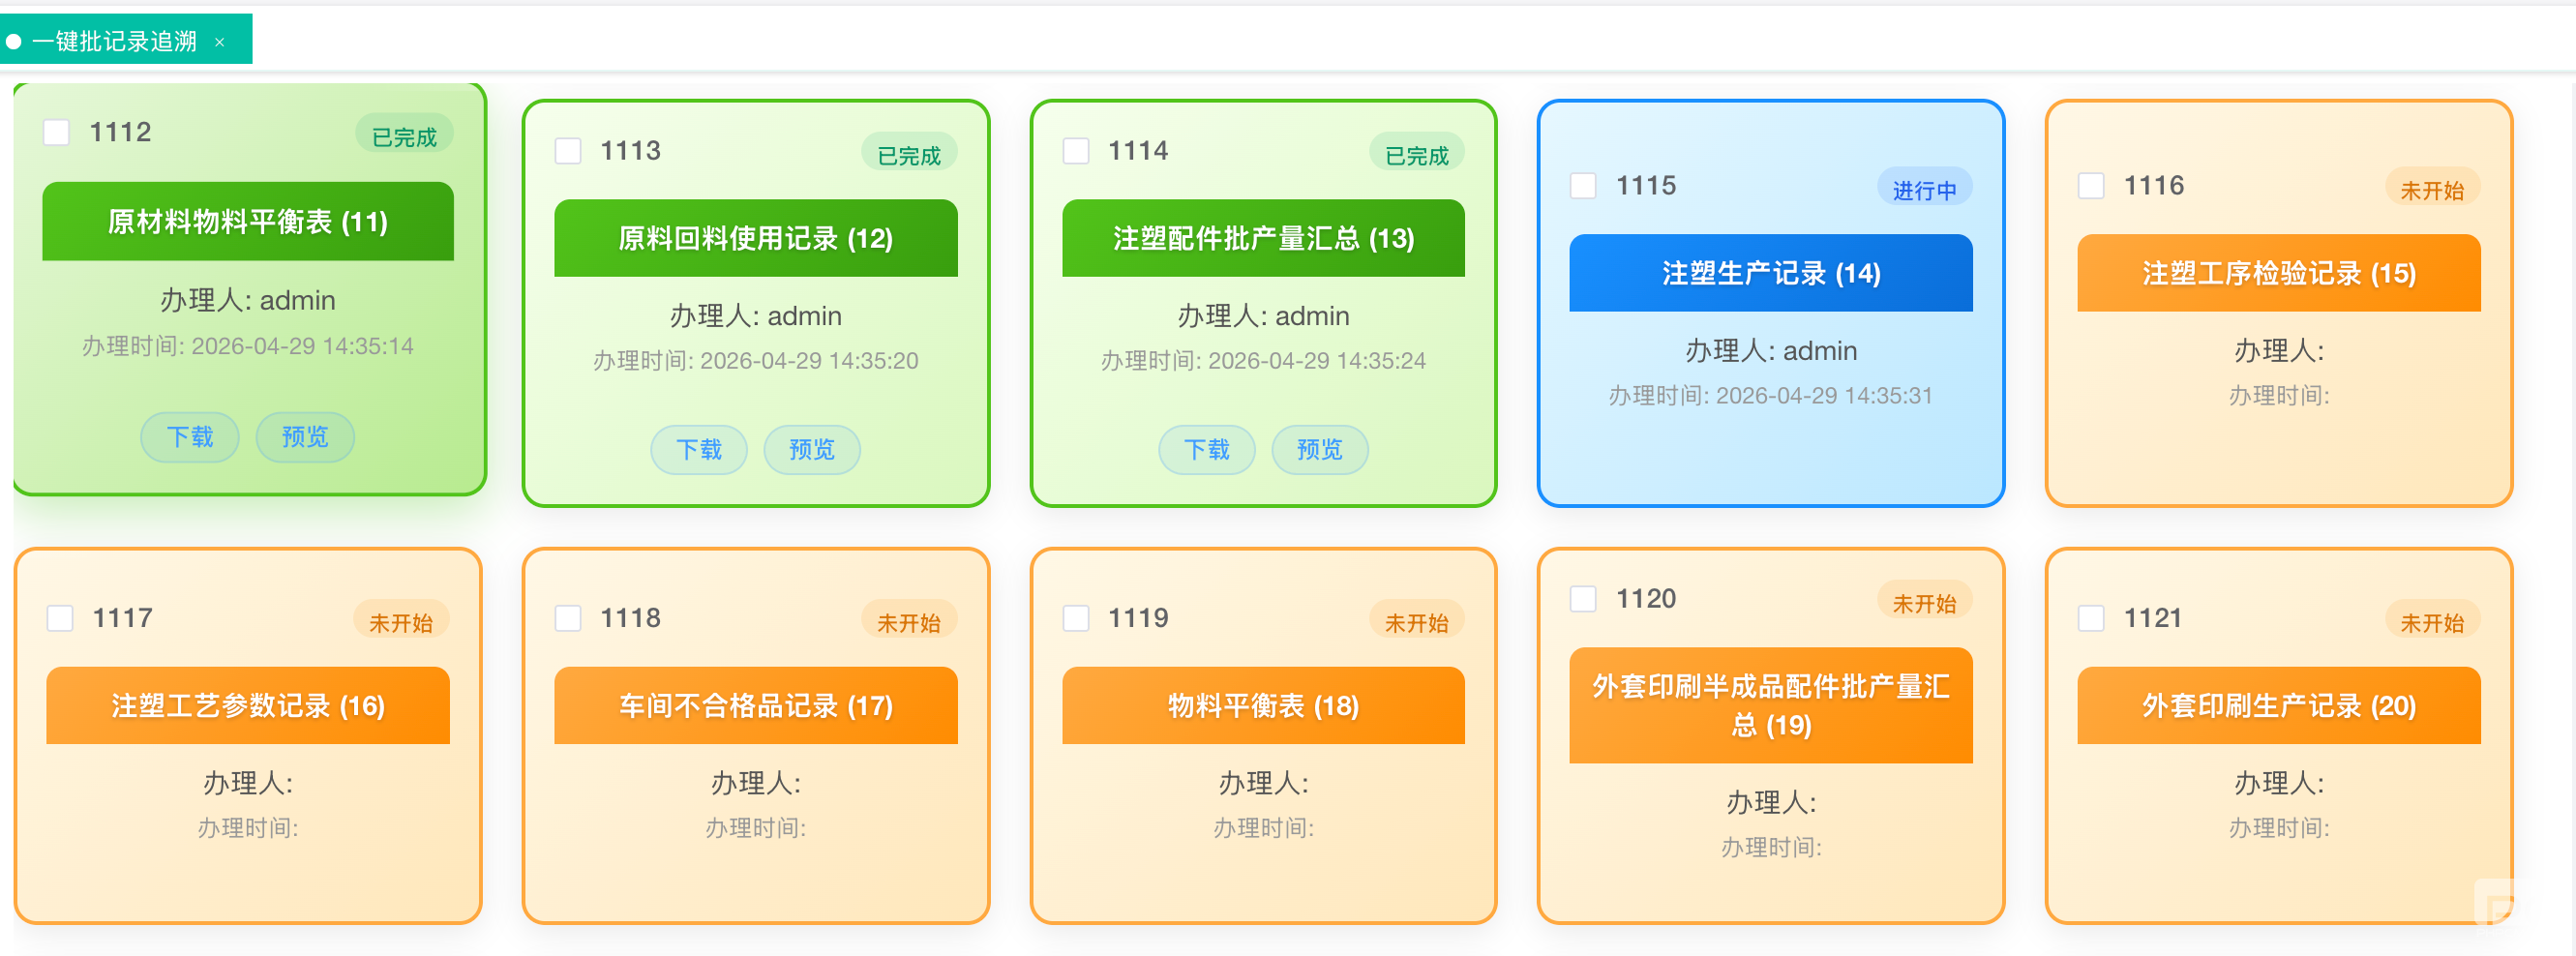Select the 注塑工序检验记录 (15) orange header
This screenshot has height=956, width=2576.
click(2278, 273)
